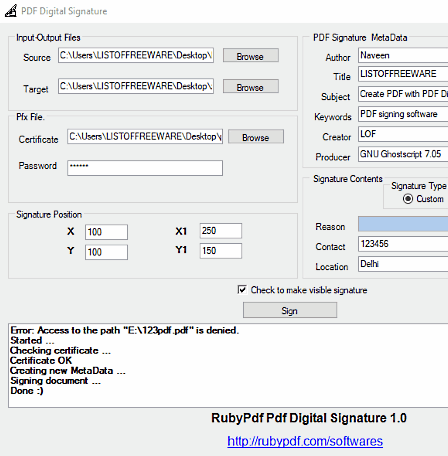
Task: Select the Custom signature type radio
Action: point(408,199)
